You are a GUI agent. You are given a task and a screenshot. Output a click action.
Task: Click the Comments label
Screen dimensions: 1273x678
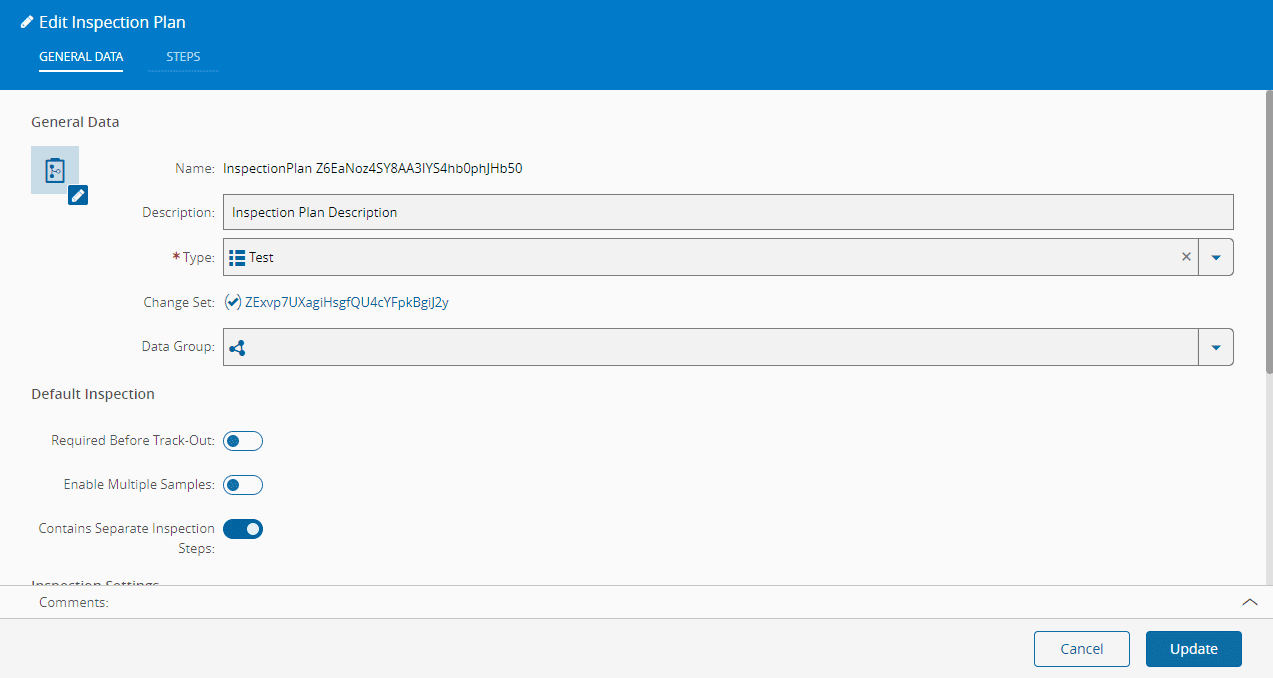click(74, 602)
